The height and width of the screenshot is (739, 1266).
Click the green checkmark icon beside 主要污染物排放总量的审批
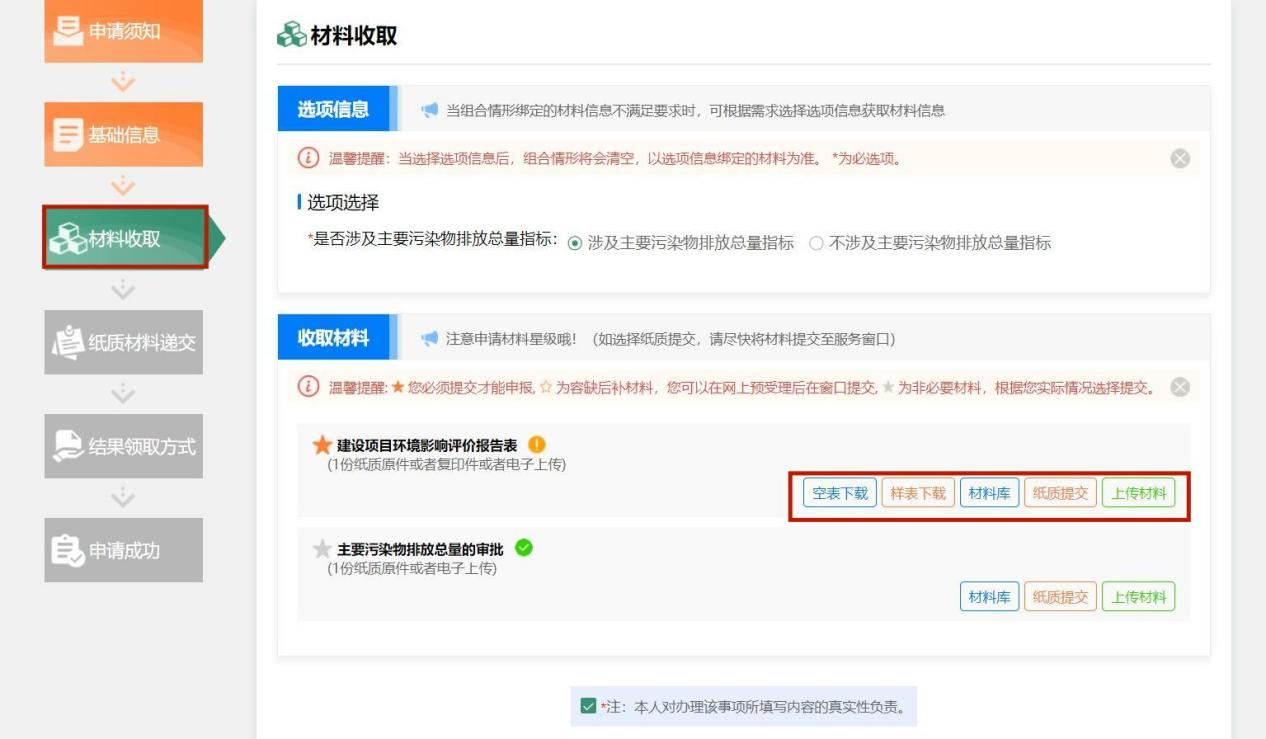point(523,548)
